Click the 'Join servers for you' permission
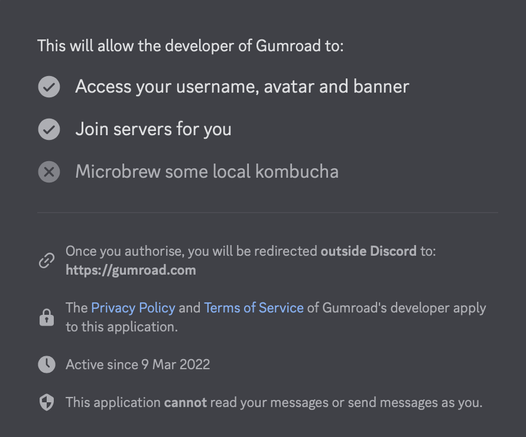Screen dimensions: 526x437 [154, 129]
